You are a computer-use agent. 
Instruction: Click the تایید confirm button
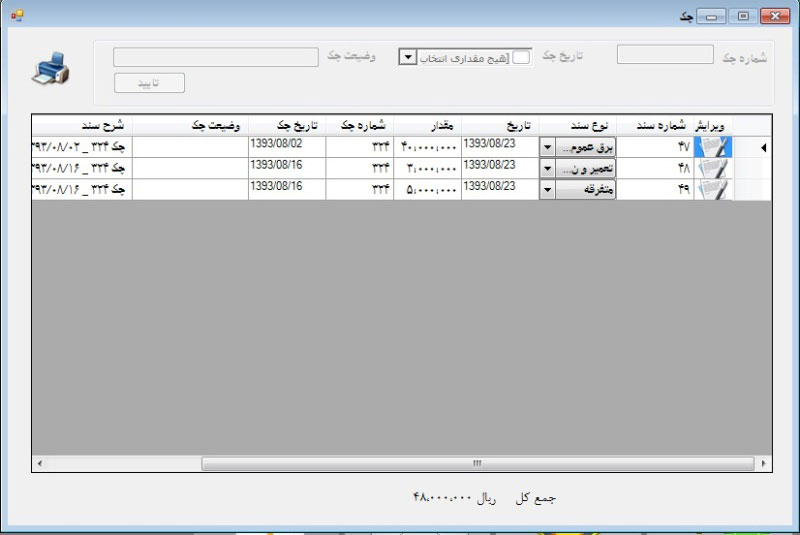[x=149, y=83]
